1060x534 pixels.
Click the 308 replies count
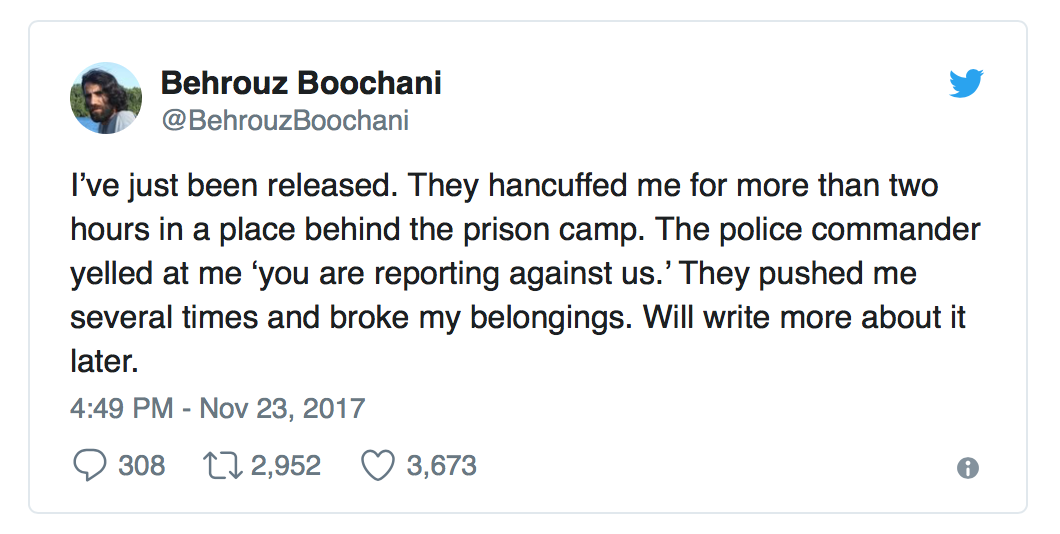[142, 466]
